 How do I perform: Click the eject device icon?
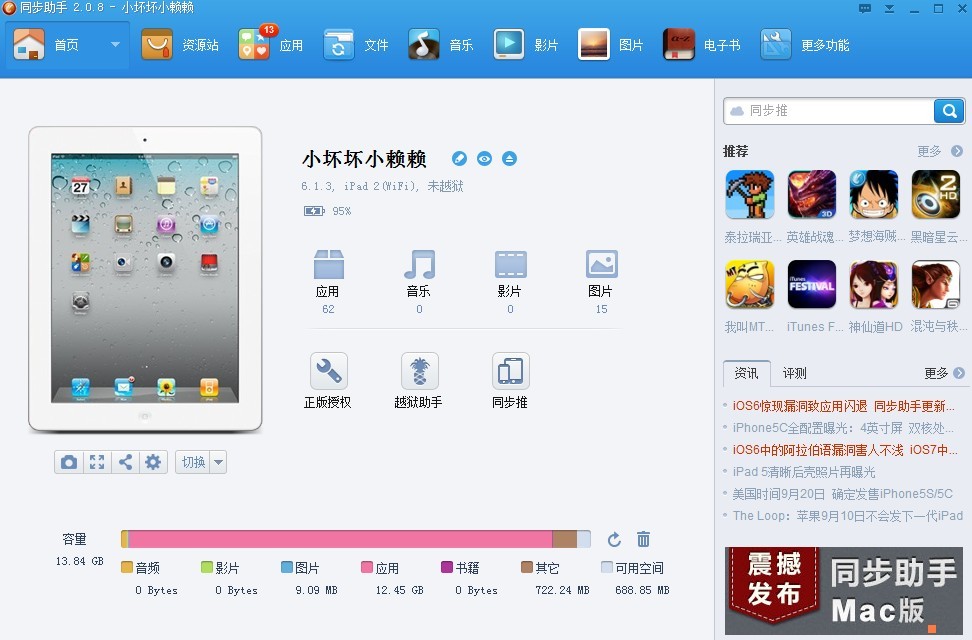(x=509, y=159)
